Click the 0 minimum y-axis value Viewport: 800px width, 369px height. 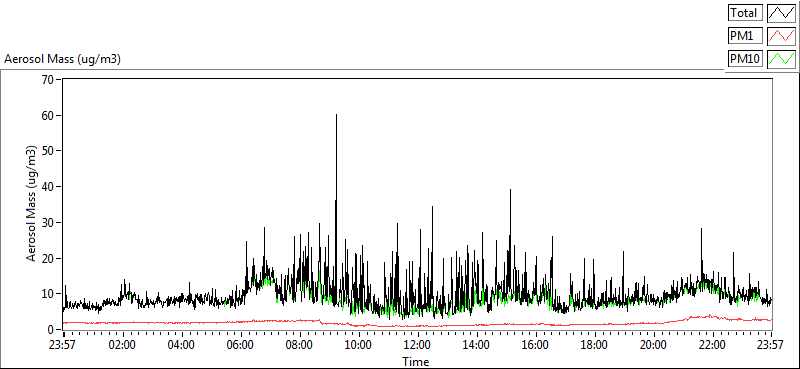pos(52,330)
